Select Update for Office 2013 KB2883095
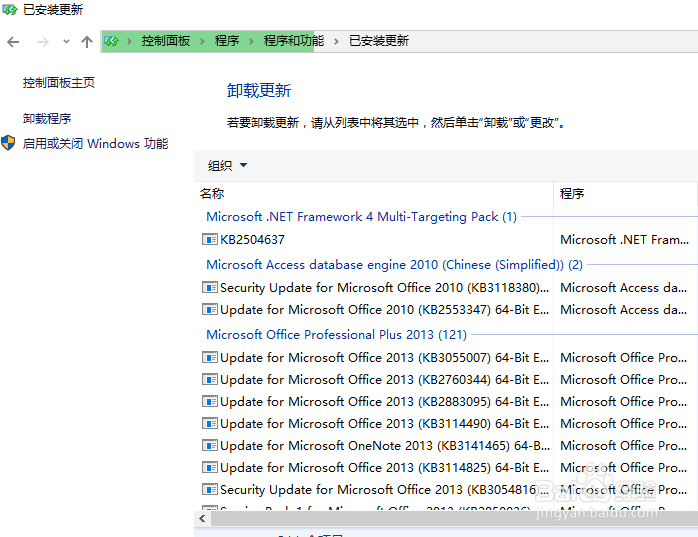698x537 pixels. click(x=384, y=402)
